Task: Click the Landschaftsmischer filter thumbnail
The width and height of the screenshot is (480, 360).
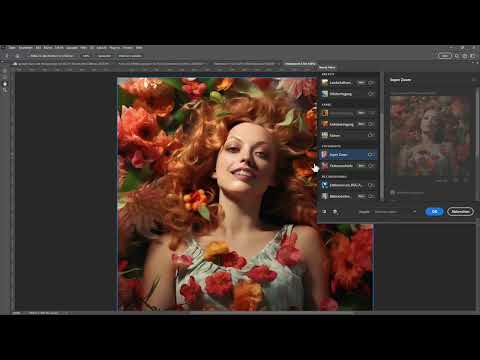Action: point(325,82)
